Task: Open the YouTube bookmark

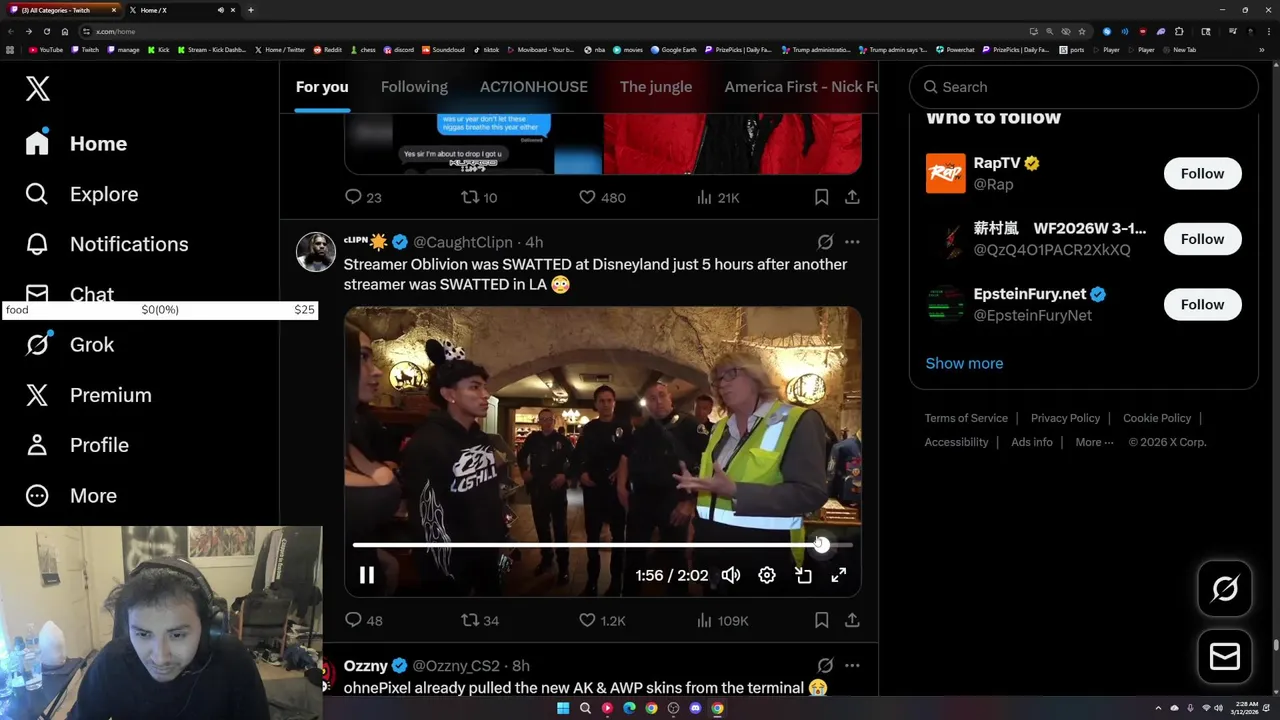Action: tap(46, 49)
